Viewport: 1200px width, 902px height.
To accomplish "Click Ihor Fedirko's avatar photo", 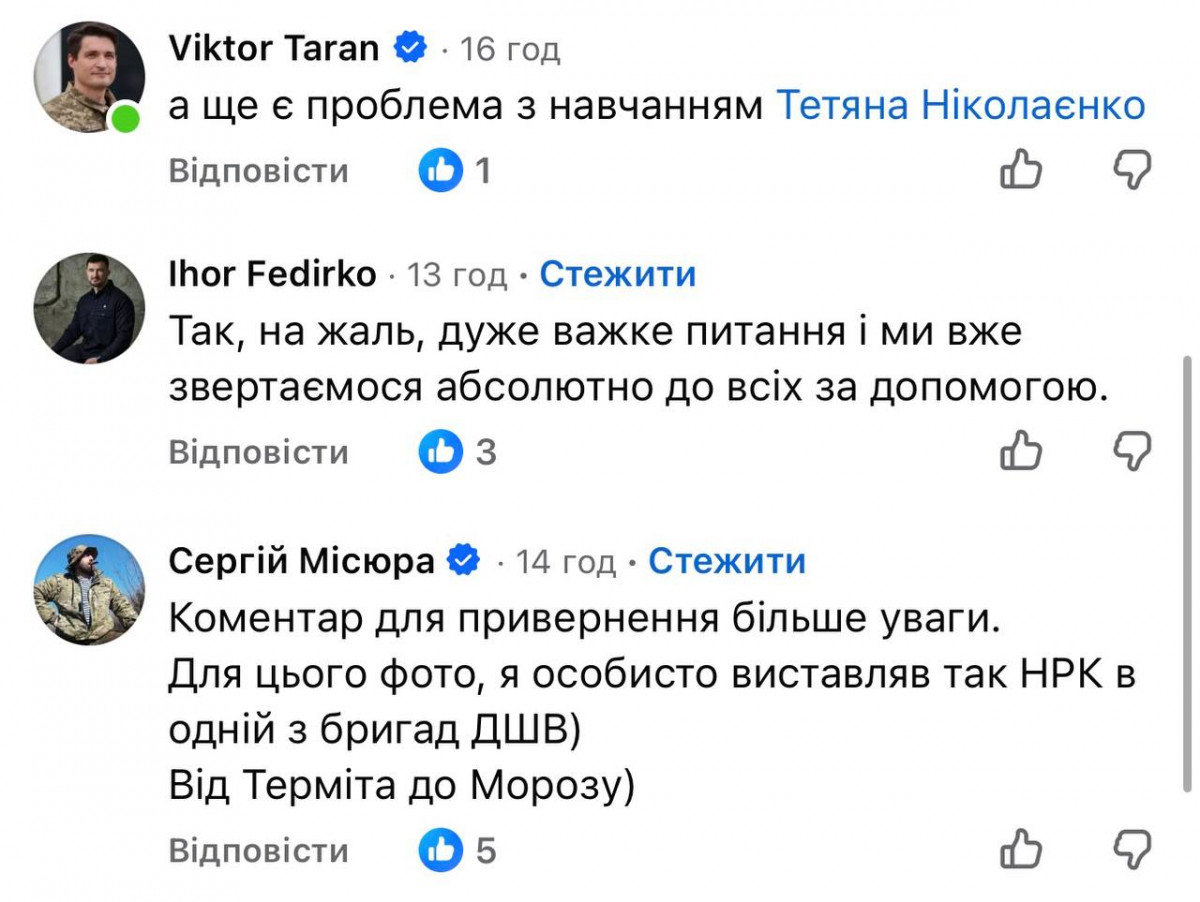I will 90,308.
